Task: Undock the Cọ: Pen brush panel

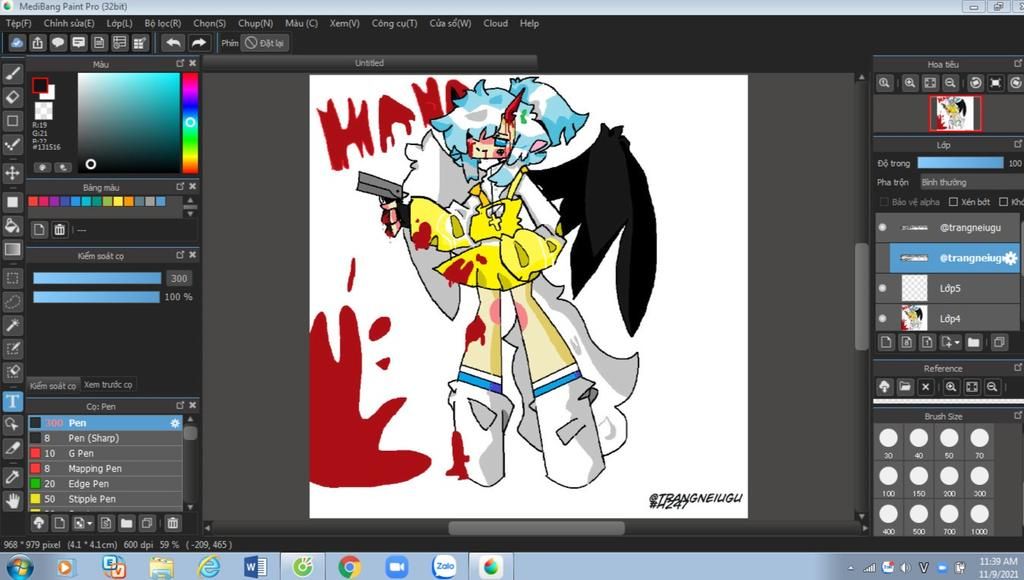Action: point(180,406)
